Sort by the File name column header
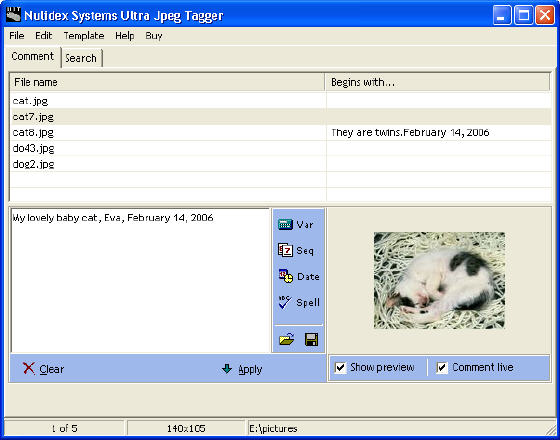The width and height of the screenshot is (560, 440). (x=168, y=82)
